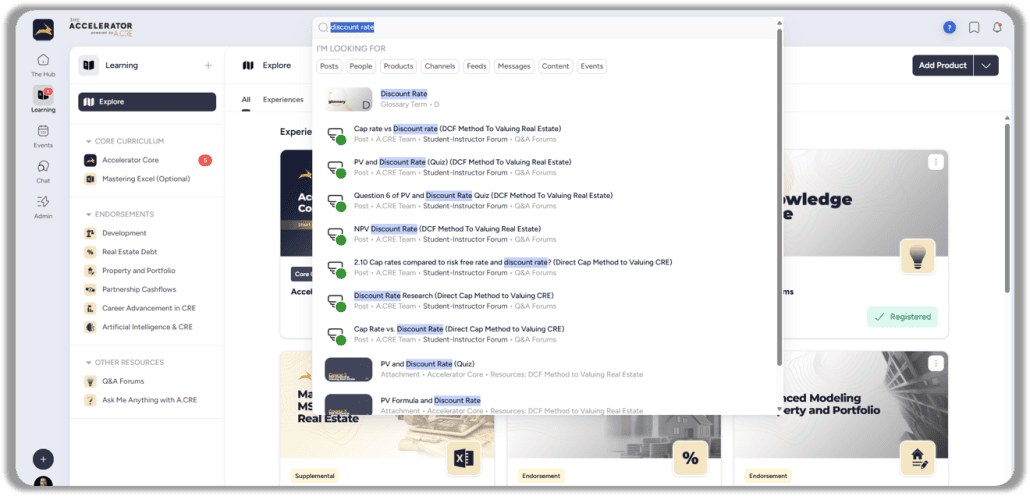Click the round plus button bottom-left
This screenshot has width=1030, height=496.
point(43,459)
